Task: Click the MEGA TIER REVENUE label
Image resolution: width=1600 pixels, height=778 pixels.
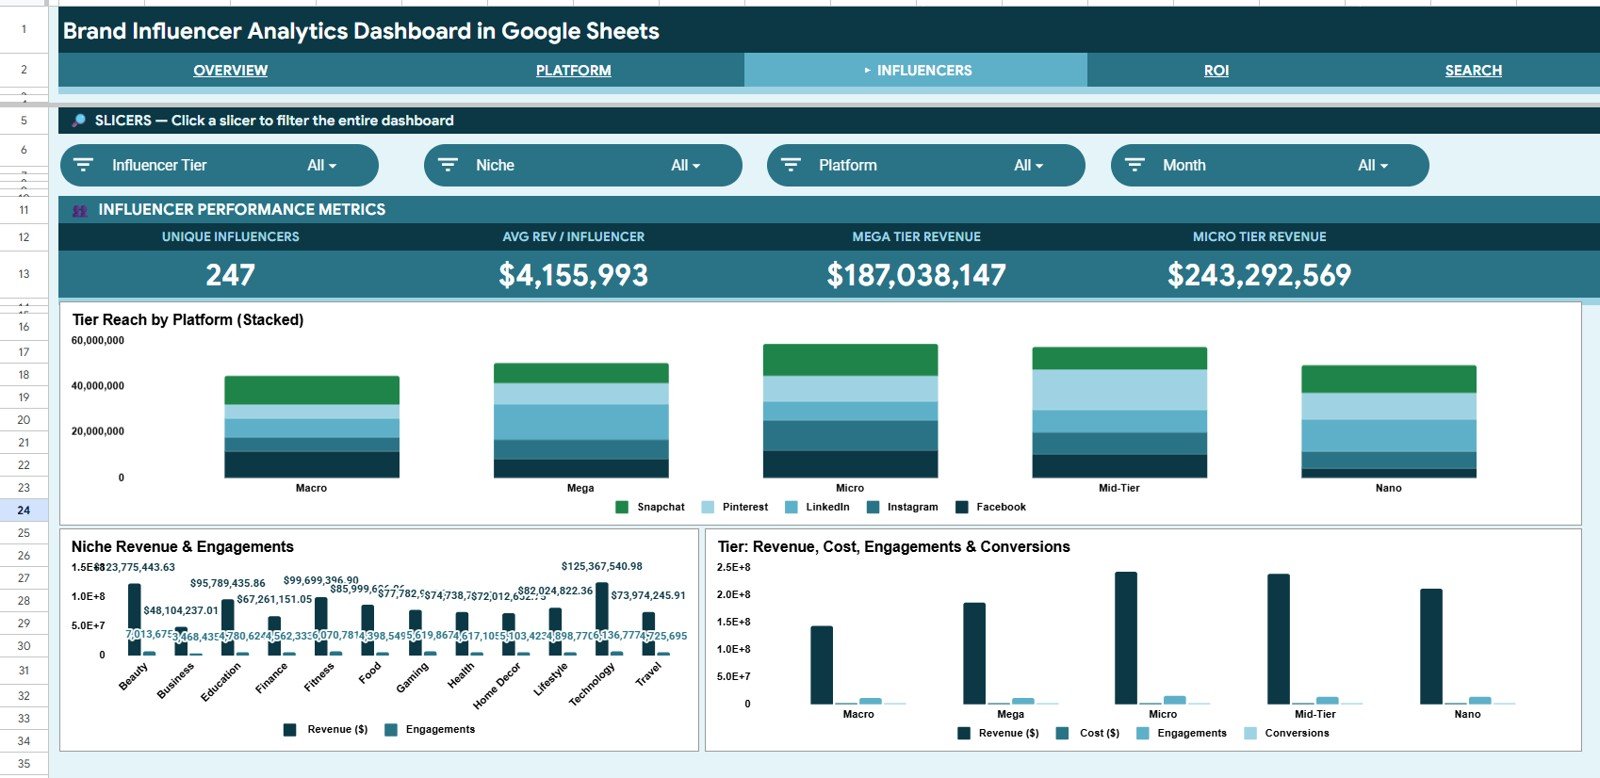Action: 916,237
